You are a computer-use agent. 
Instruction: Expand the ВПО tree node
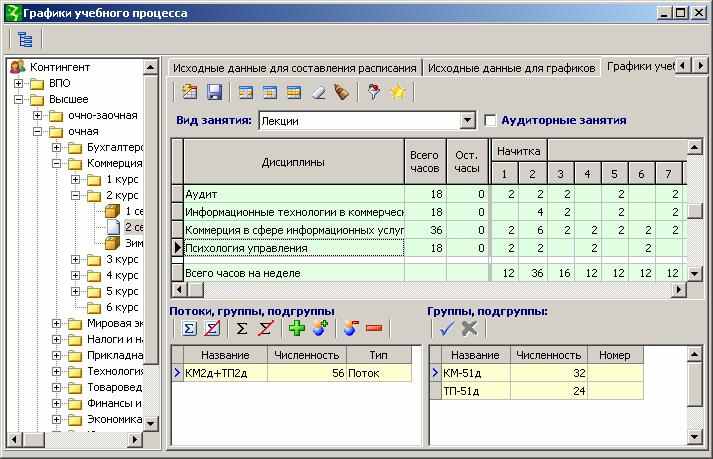click(19, 83)
